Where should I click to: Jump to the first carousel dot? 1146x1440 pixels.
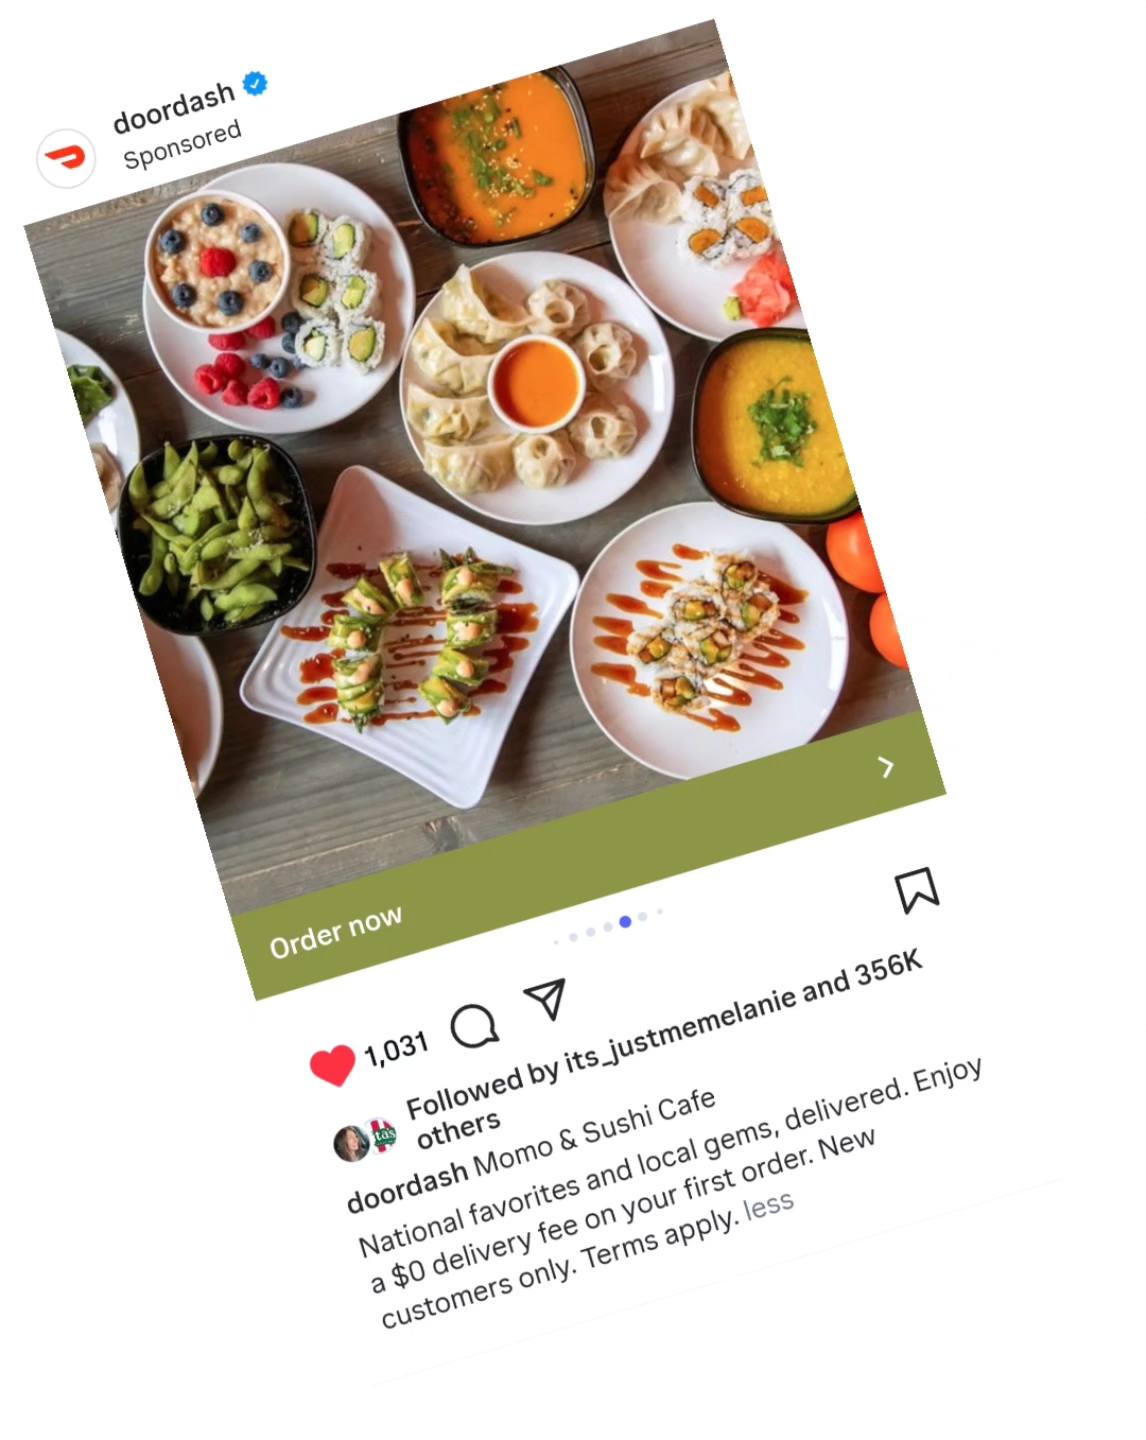[556, 942]
